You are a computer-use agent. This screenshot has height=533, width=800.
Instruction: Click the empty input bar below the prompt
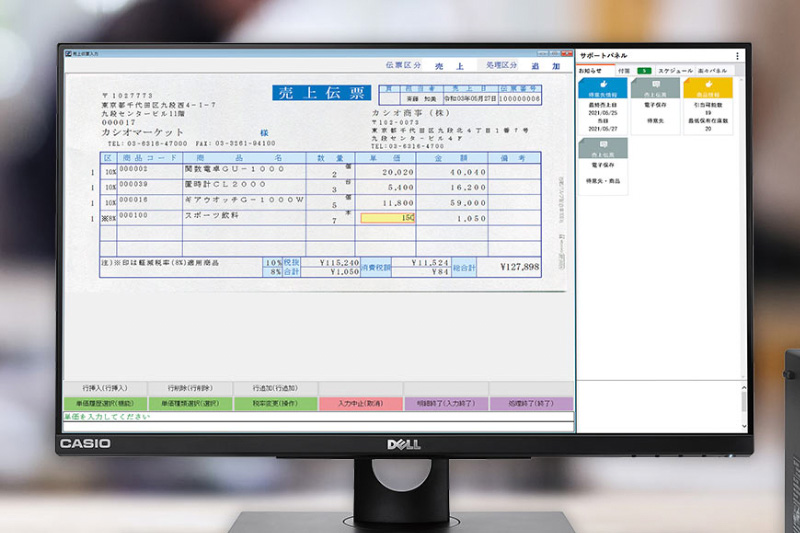318,426
